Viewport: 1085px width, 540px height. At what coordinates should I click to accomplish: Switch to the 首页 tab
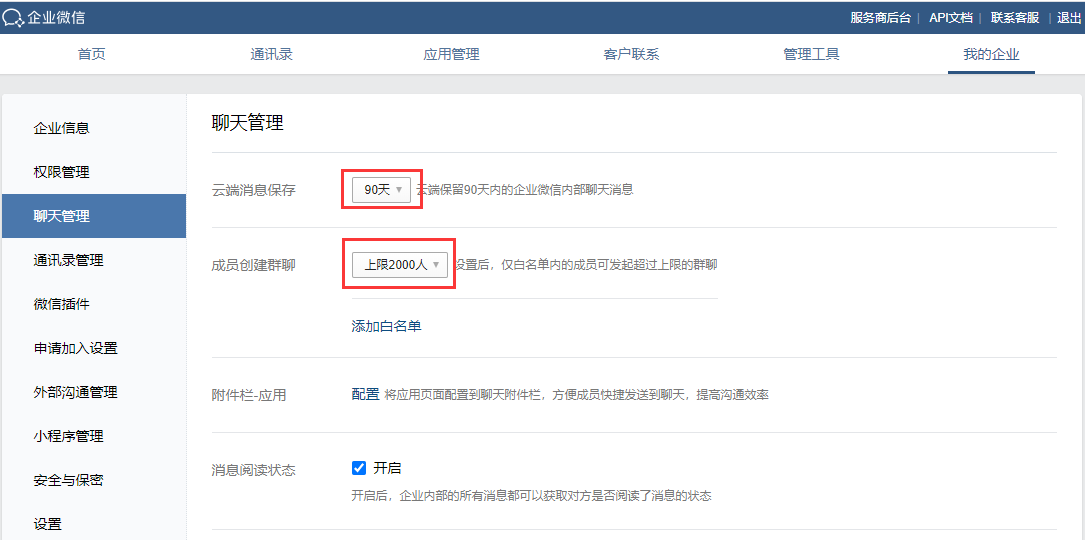[92, 54]
